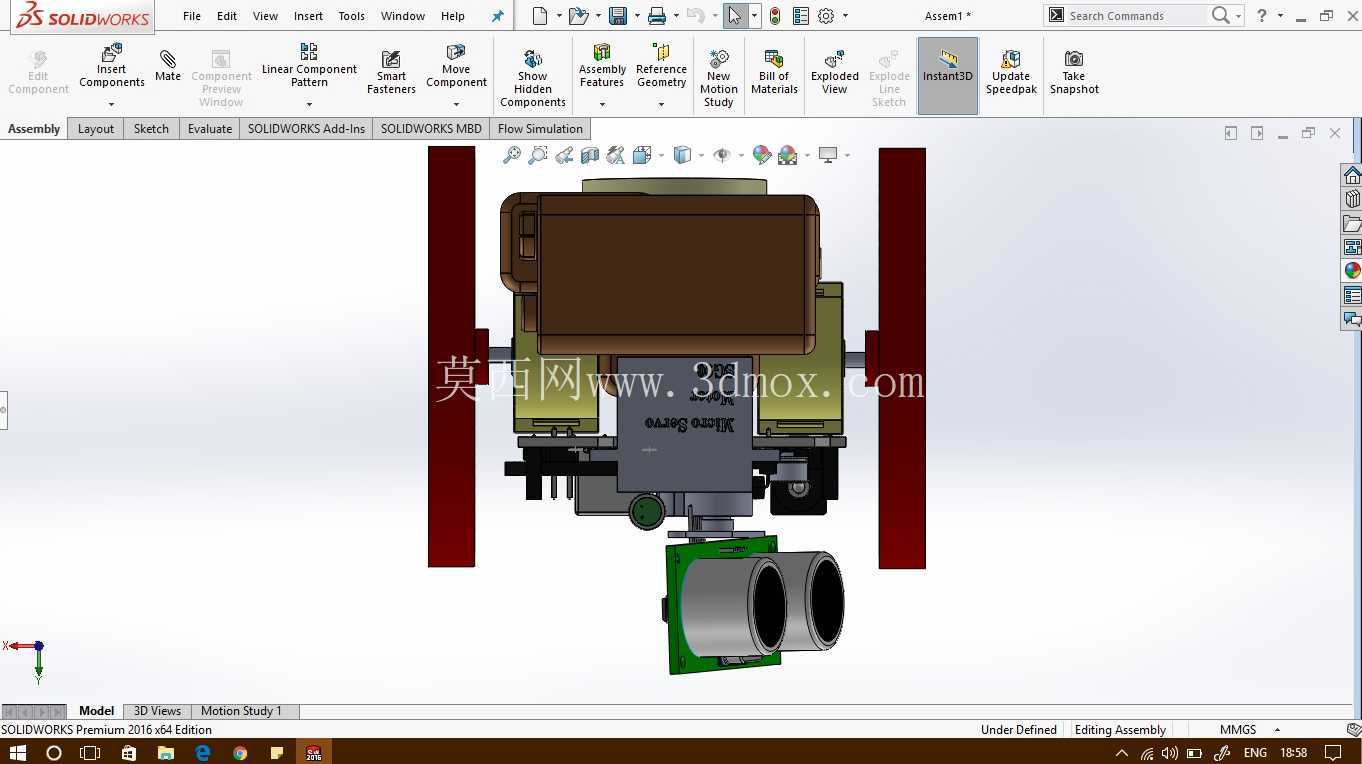The image size is (1362, 764).
Task: Open the Tools menu
Action: point(351,16)
